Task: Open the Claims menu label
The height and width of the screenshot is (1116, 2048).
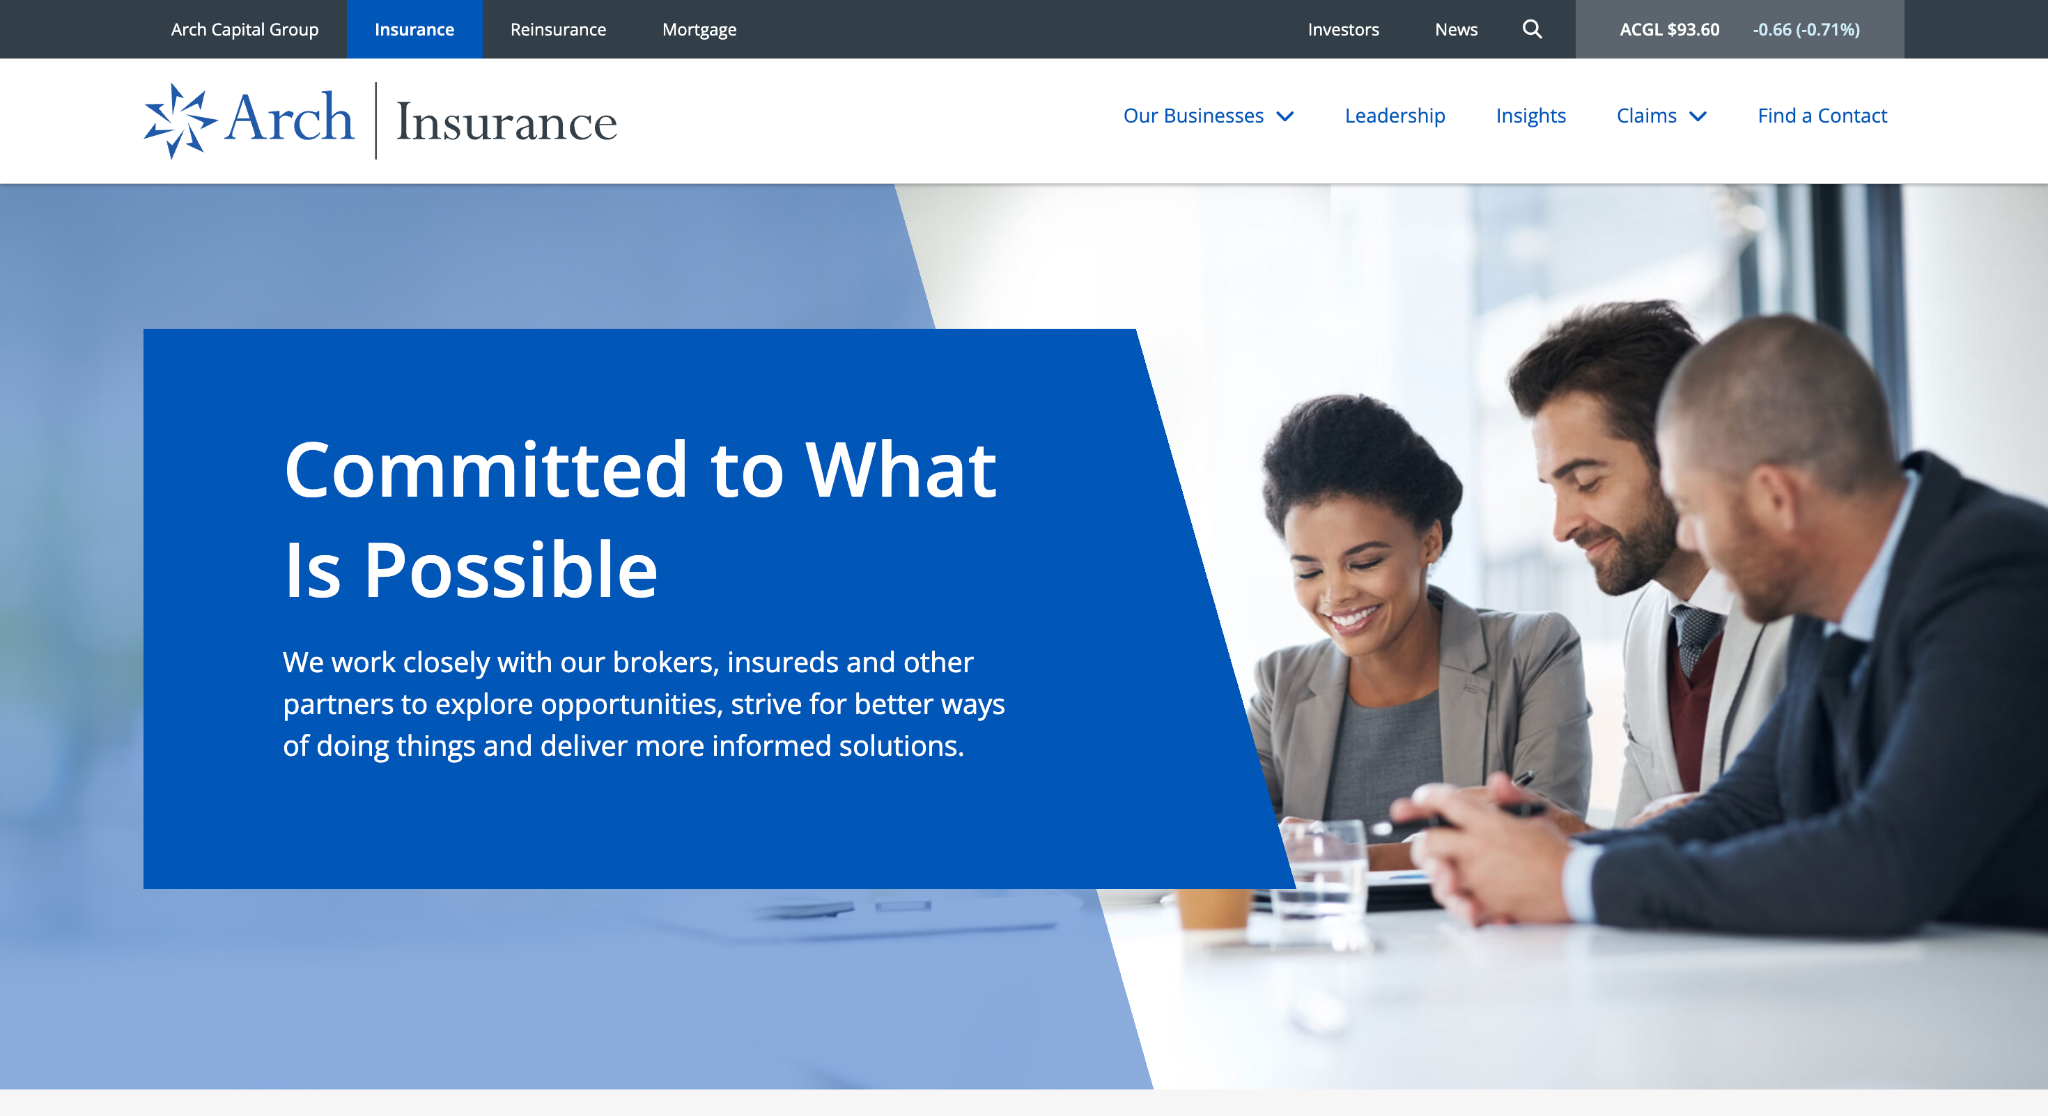Action: click(x=1646, y=116)
